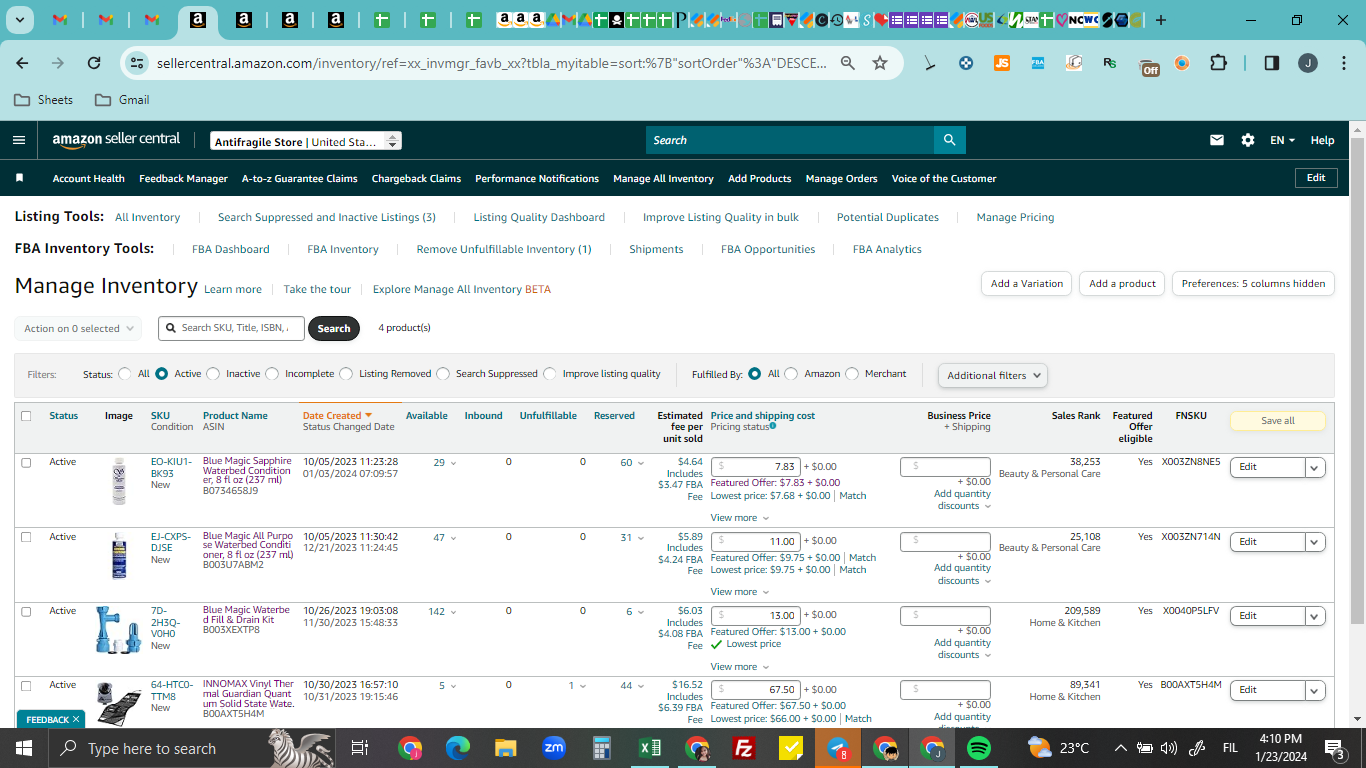Click the Add a Variation button
Viewport: 1366px width, 768px height.
pyautogui.click(x=1027, y=283)
